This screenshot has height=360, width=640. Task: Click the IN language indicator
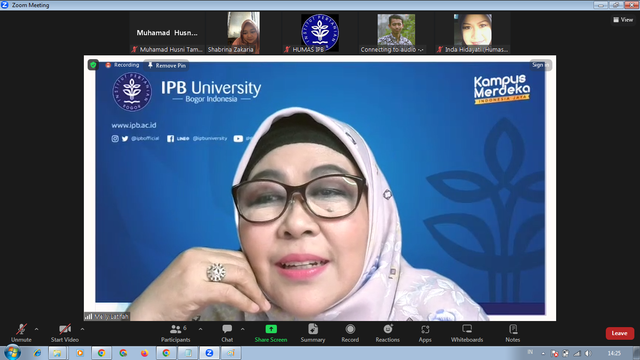point(530,352)
